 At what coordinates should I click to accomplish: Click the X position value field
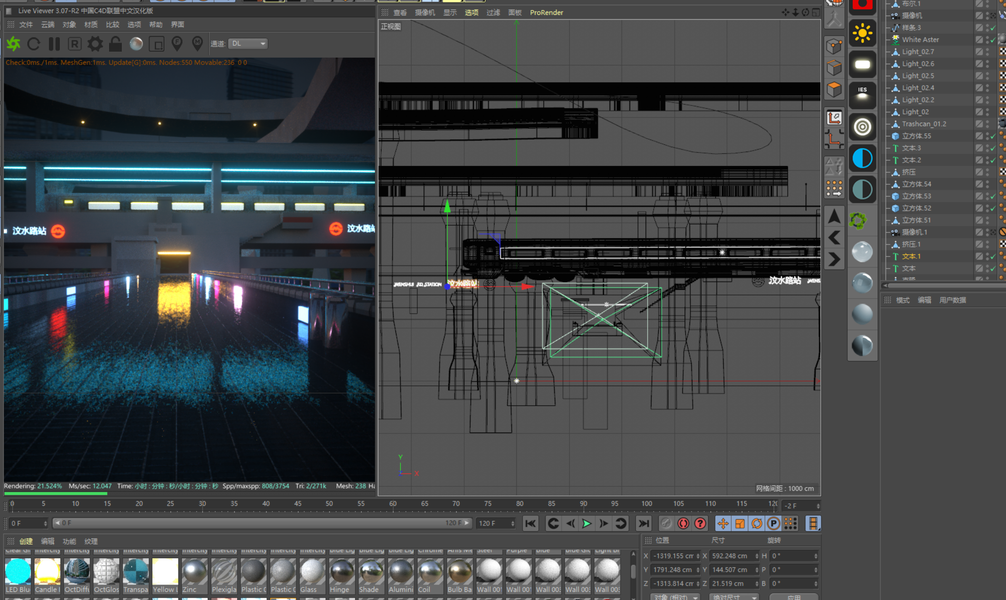click(x=675, y=556)
